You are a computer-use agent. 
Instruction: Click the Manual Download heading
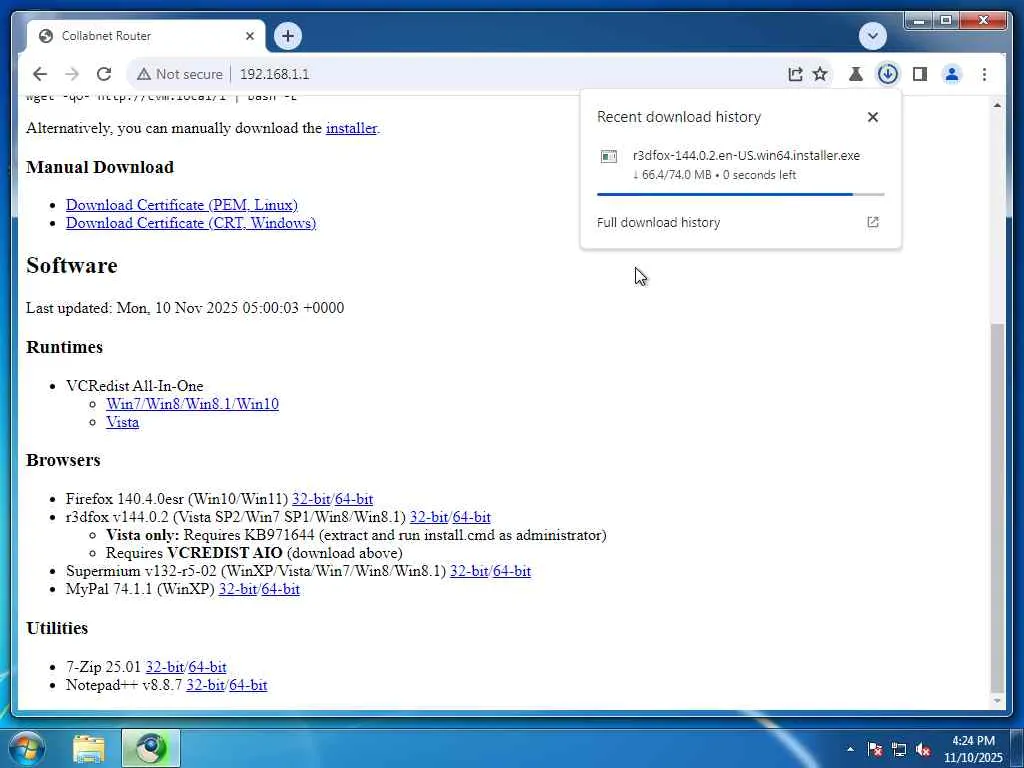click(x=100, y=167)
